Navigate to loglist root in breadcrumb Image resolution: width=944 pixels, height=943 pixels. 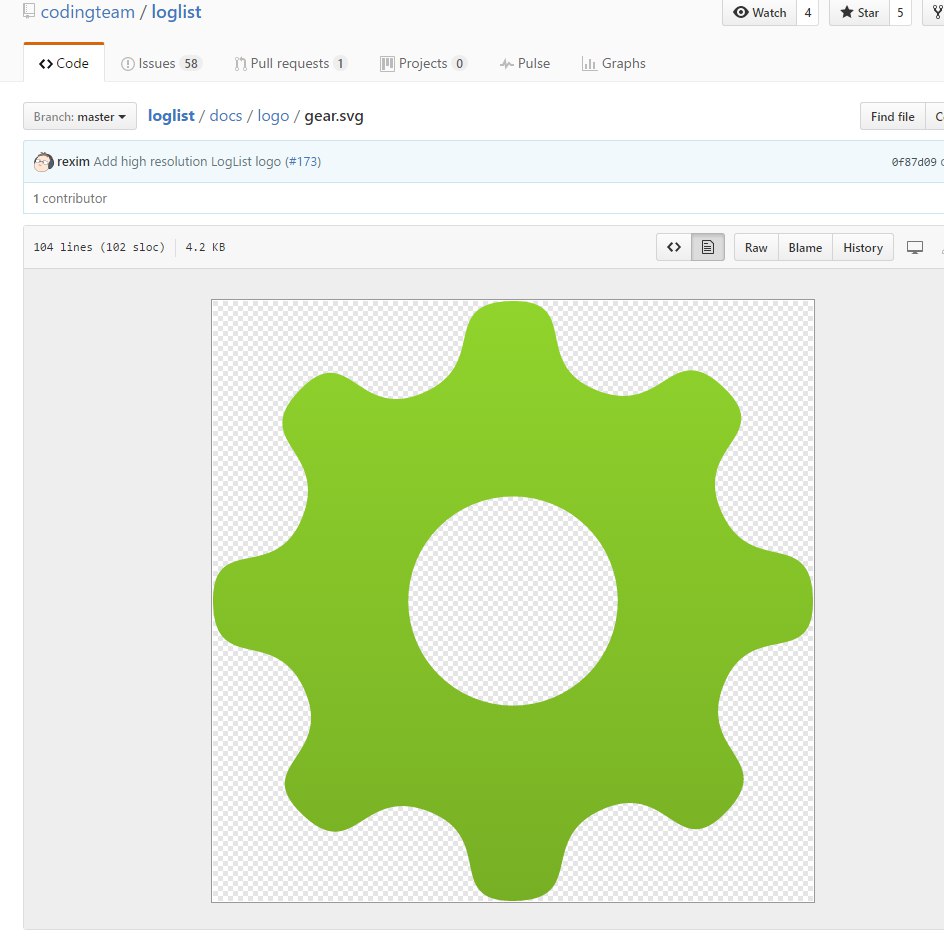point(171,116)
